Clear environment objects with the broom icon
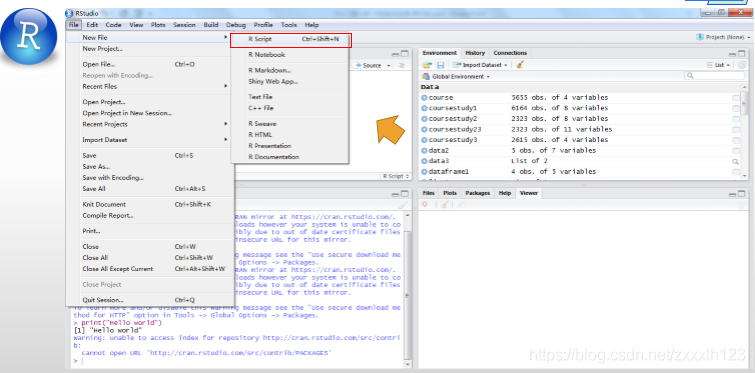The width and height of the screenshot is (755, 373). (520, 65)
